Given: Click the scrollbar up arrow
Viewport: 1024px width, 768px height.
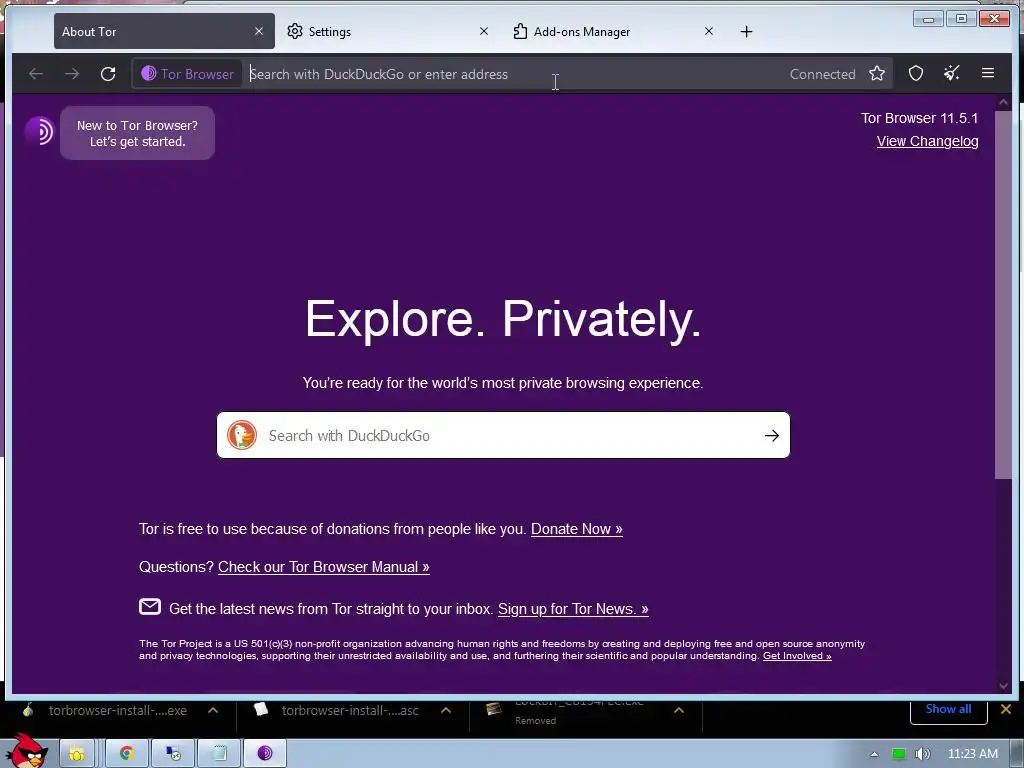Looking at the screenshot, I should click(1003, 102).
